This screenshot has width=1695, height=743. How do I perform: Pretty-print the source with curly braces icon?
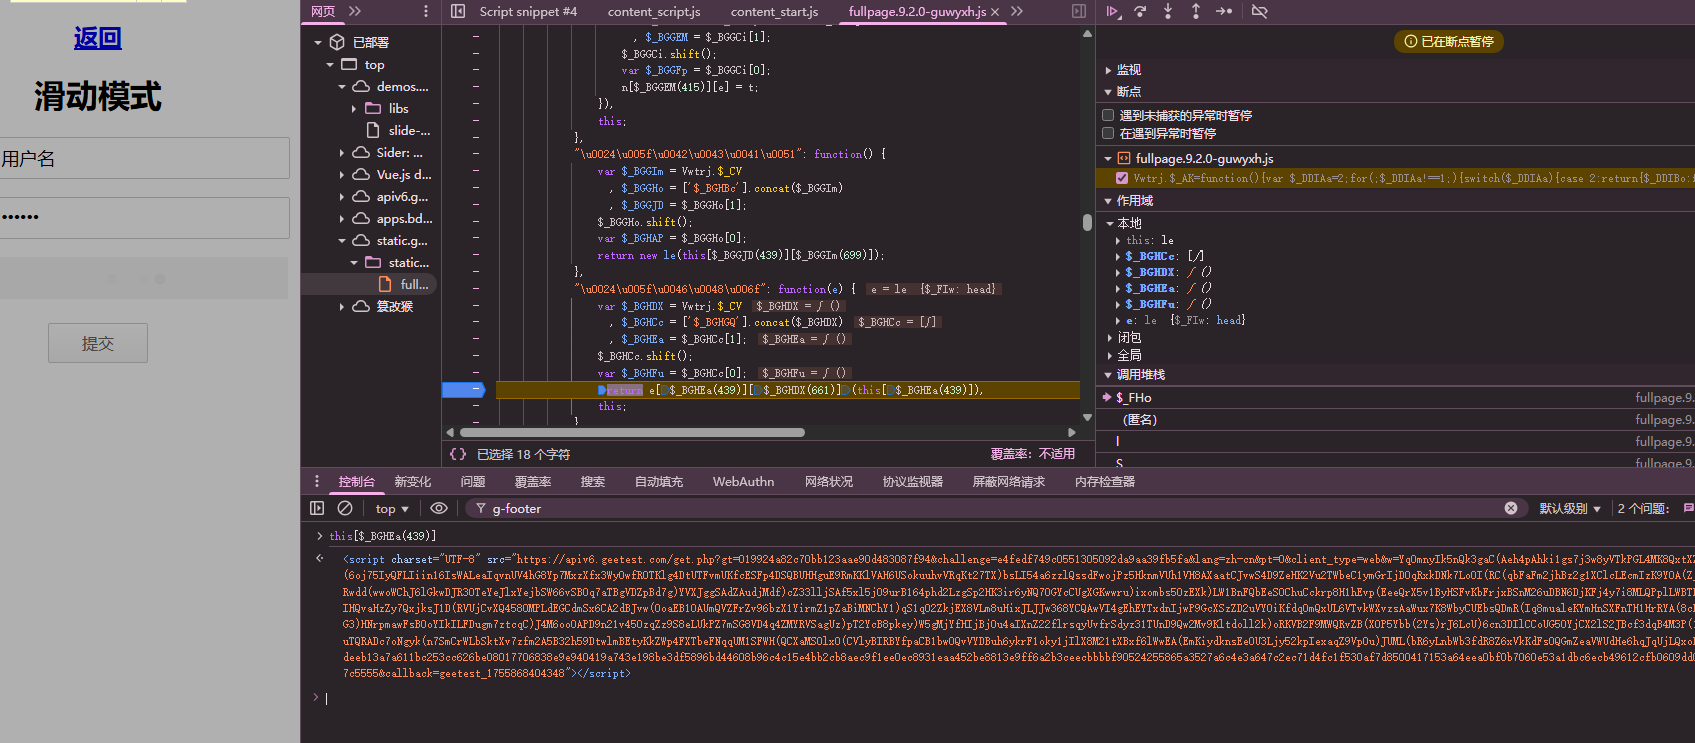[x=458, y=454]
